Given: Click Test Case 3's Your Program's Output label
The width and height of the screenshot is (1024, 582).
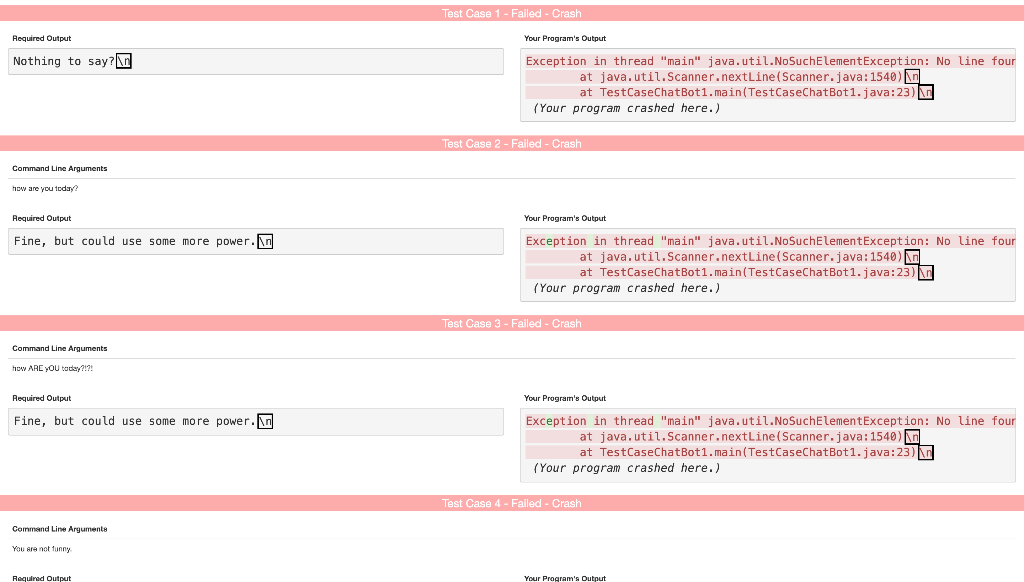Looking at the screenshot, I should 565,398.
